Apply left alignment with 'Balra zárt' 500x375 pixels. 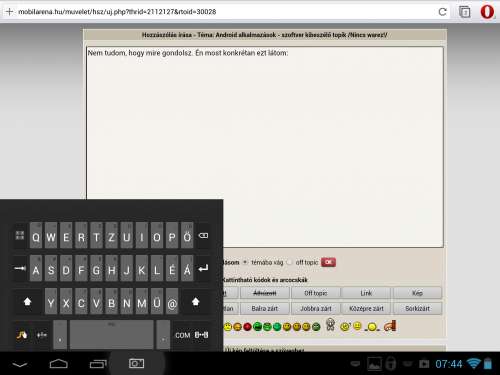[x=265, y=308]
